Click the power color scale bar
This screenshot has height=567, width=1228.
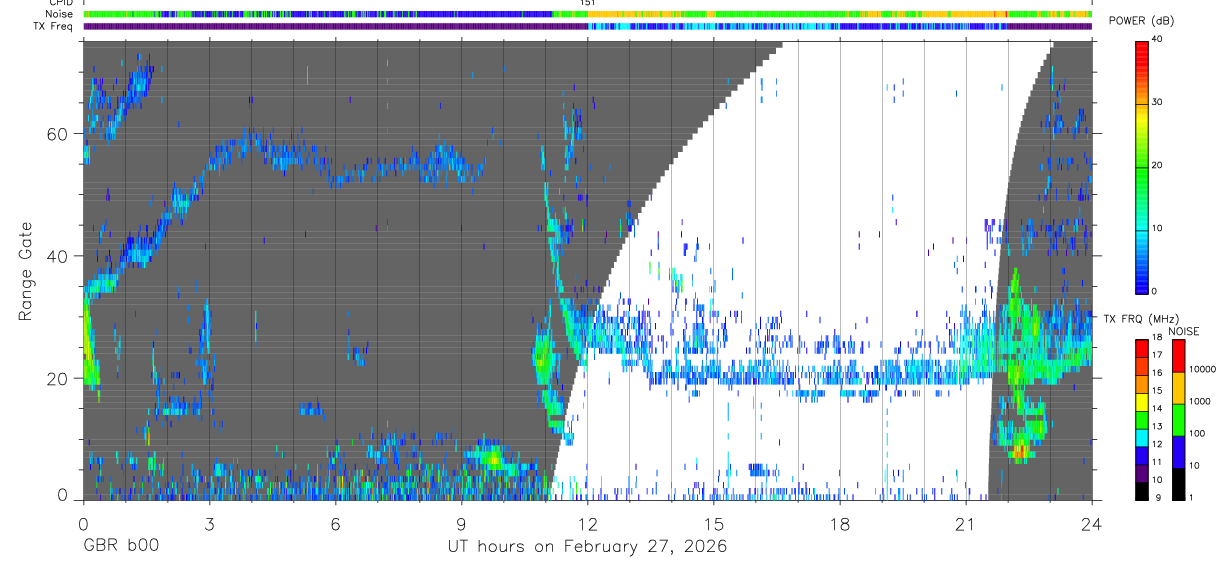click(x=1142, y=166)
